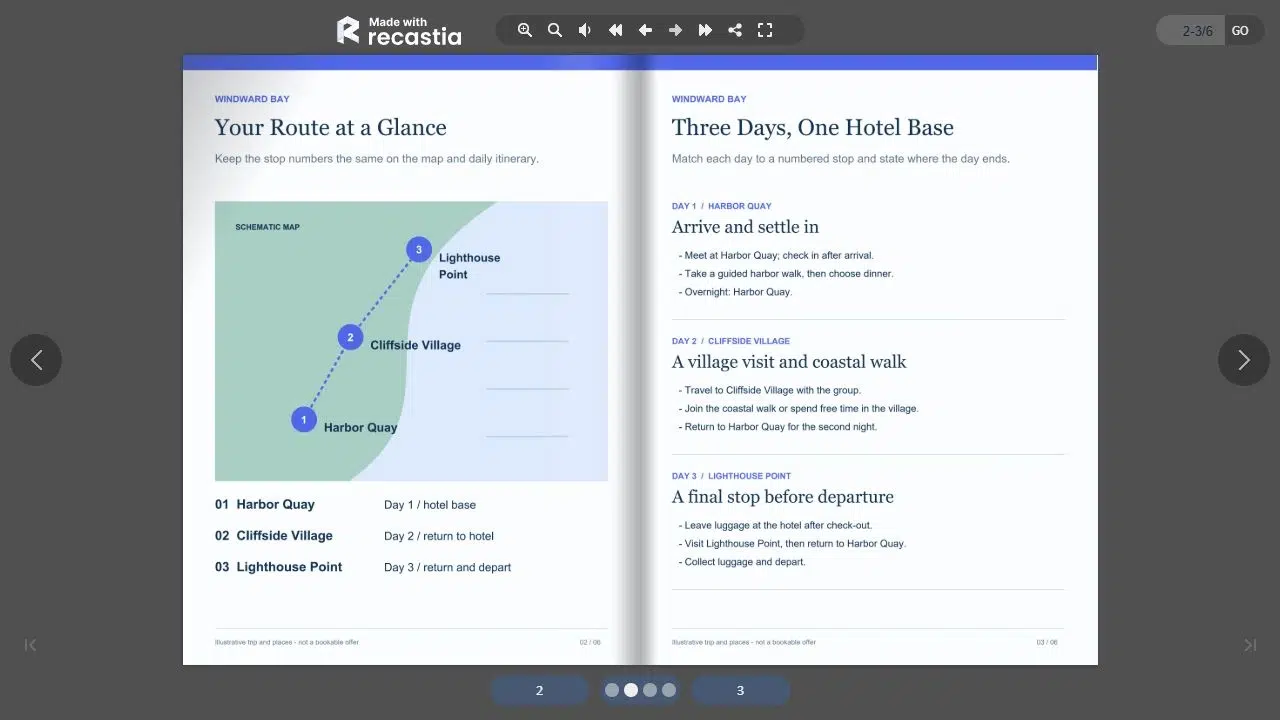Screen dimensions: 1280x720
Task: Click the "Your Route at a Glance" heading
Action: point(330,128)
